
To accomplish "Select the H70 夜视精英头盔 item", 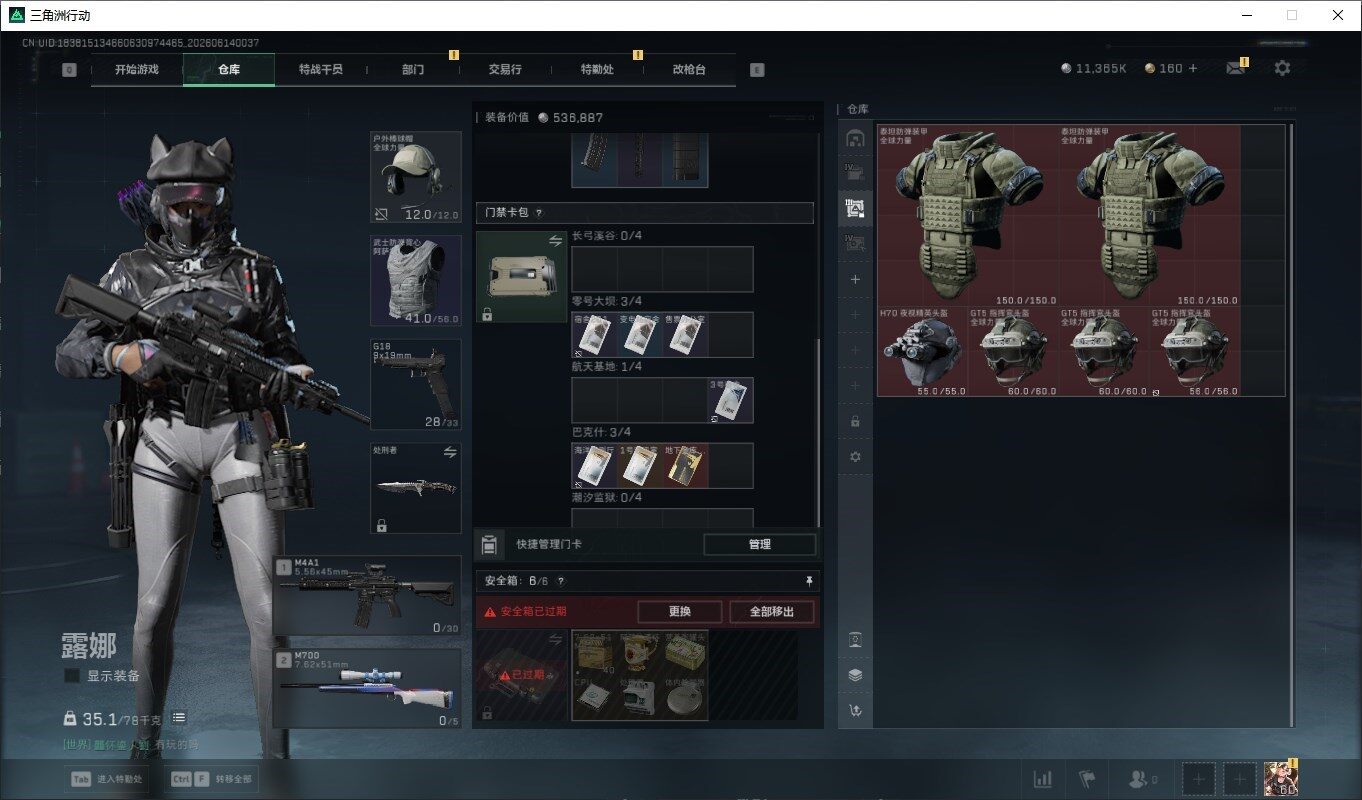I will pyautogui.click(x=923, y=351).
